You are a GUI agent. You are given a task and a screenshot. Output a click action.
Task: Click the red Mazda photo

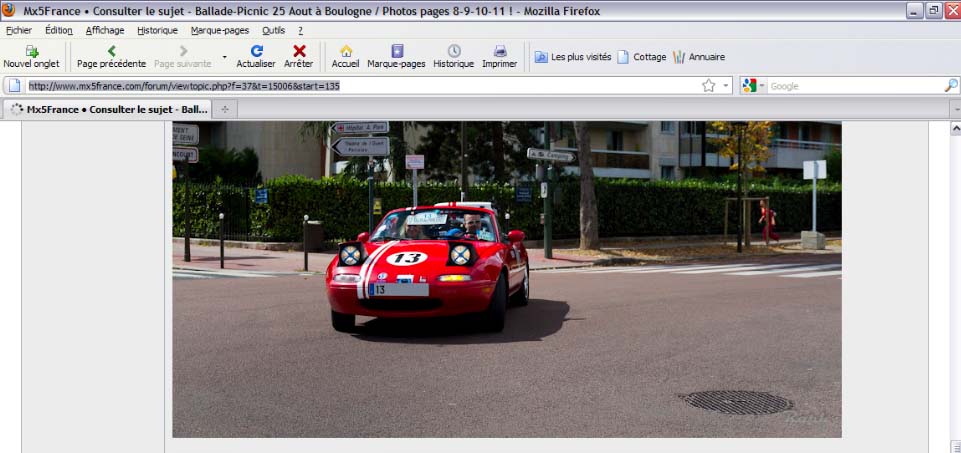(507, 279)
